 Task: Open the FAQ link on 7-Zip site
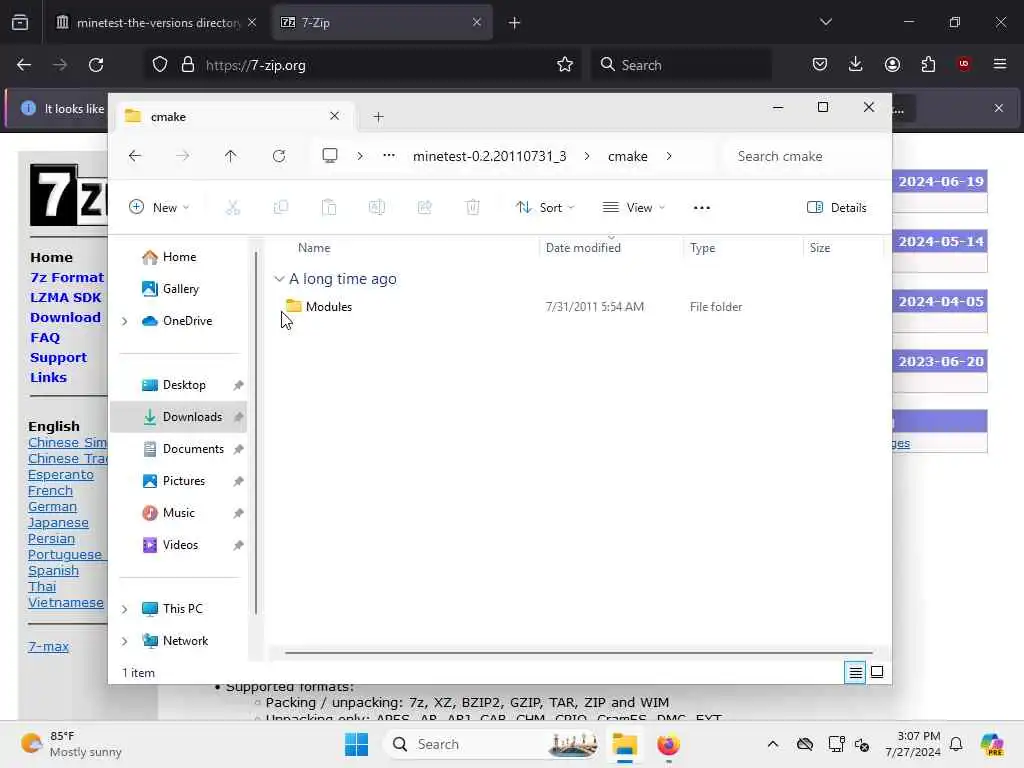point(45,338)
